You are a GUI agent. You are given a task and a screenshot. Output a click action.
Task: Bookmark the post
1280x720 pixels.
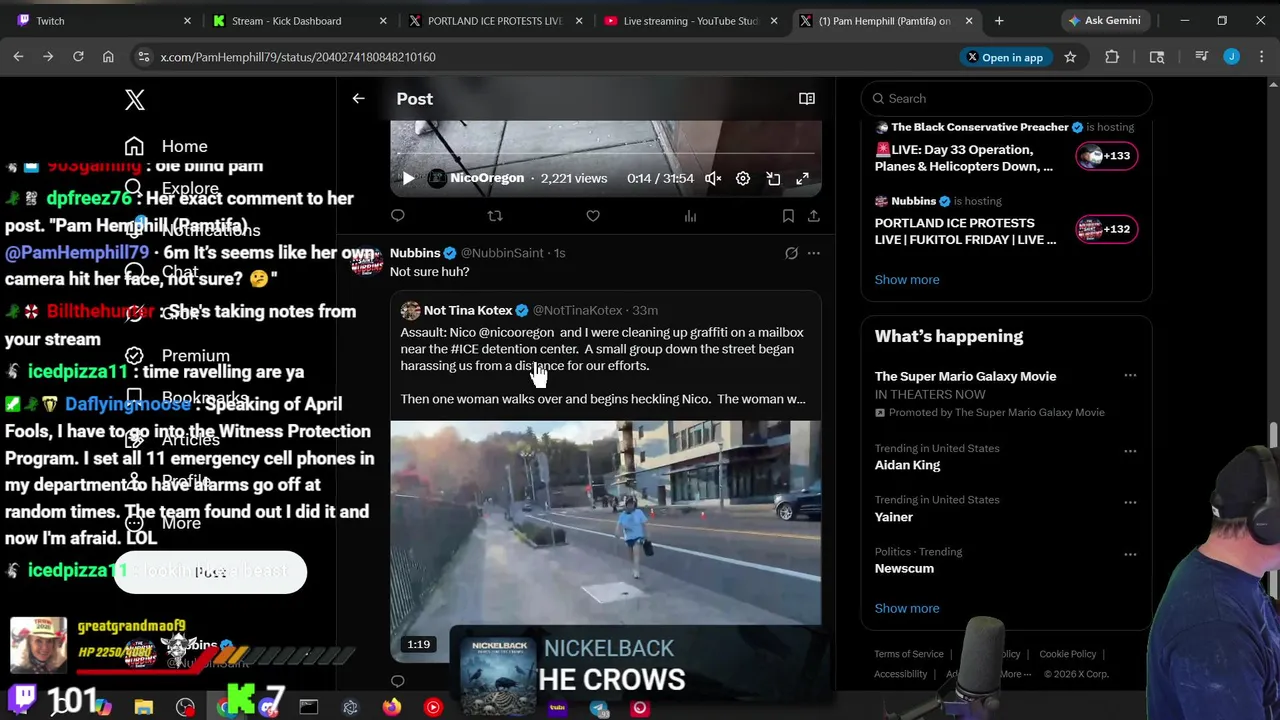[788, 215]
